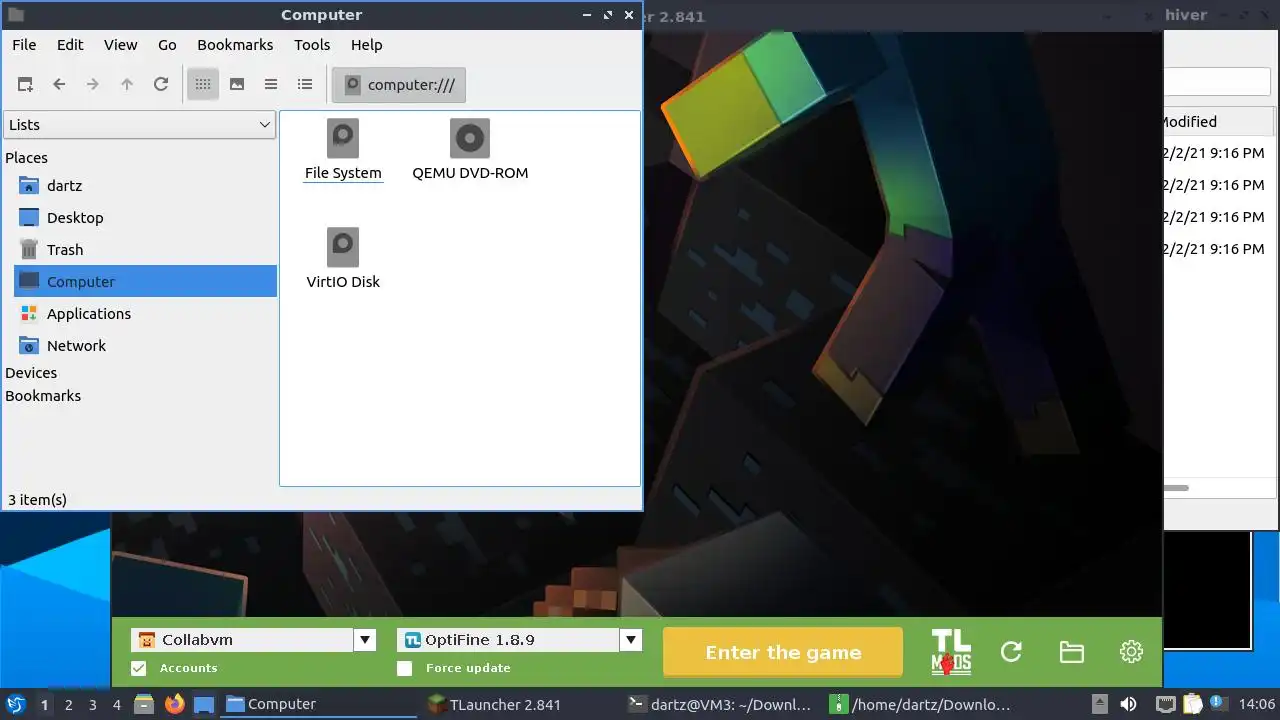Open the Help menu
Image resolution: width=1280 pixels, height=720 pixels.
tap(366, 45)
